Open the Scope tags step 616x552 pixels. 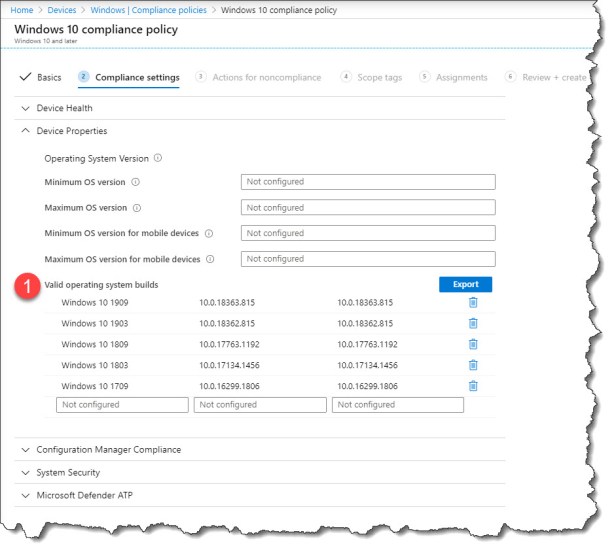point(371,77)
